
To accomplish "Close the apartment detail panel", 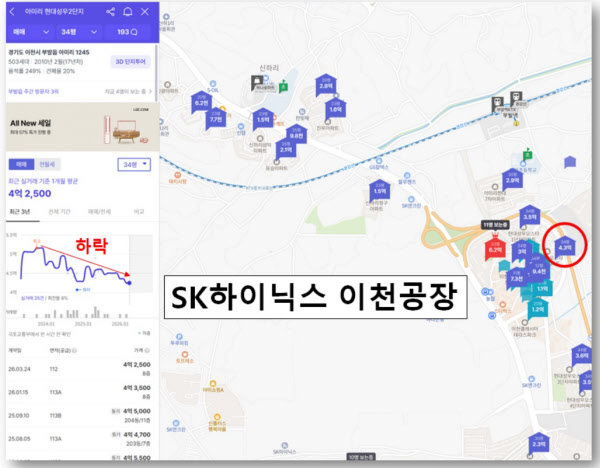I will pos(145,12).
